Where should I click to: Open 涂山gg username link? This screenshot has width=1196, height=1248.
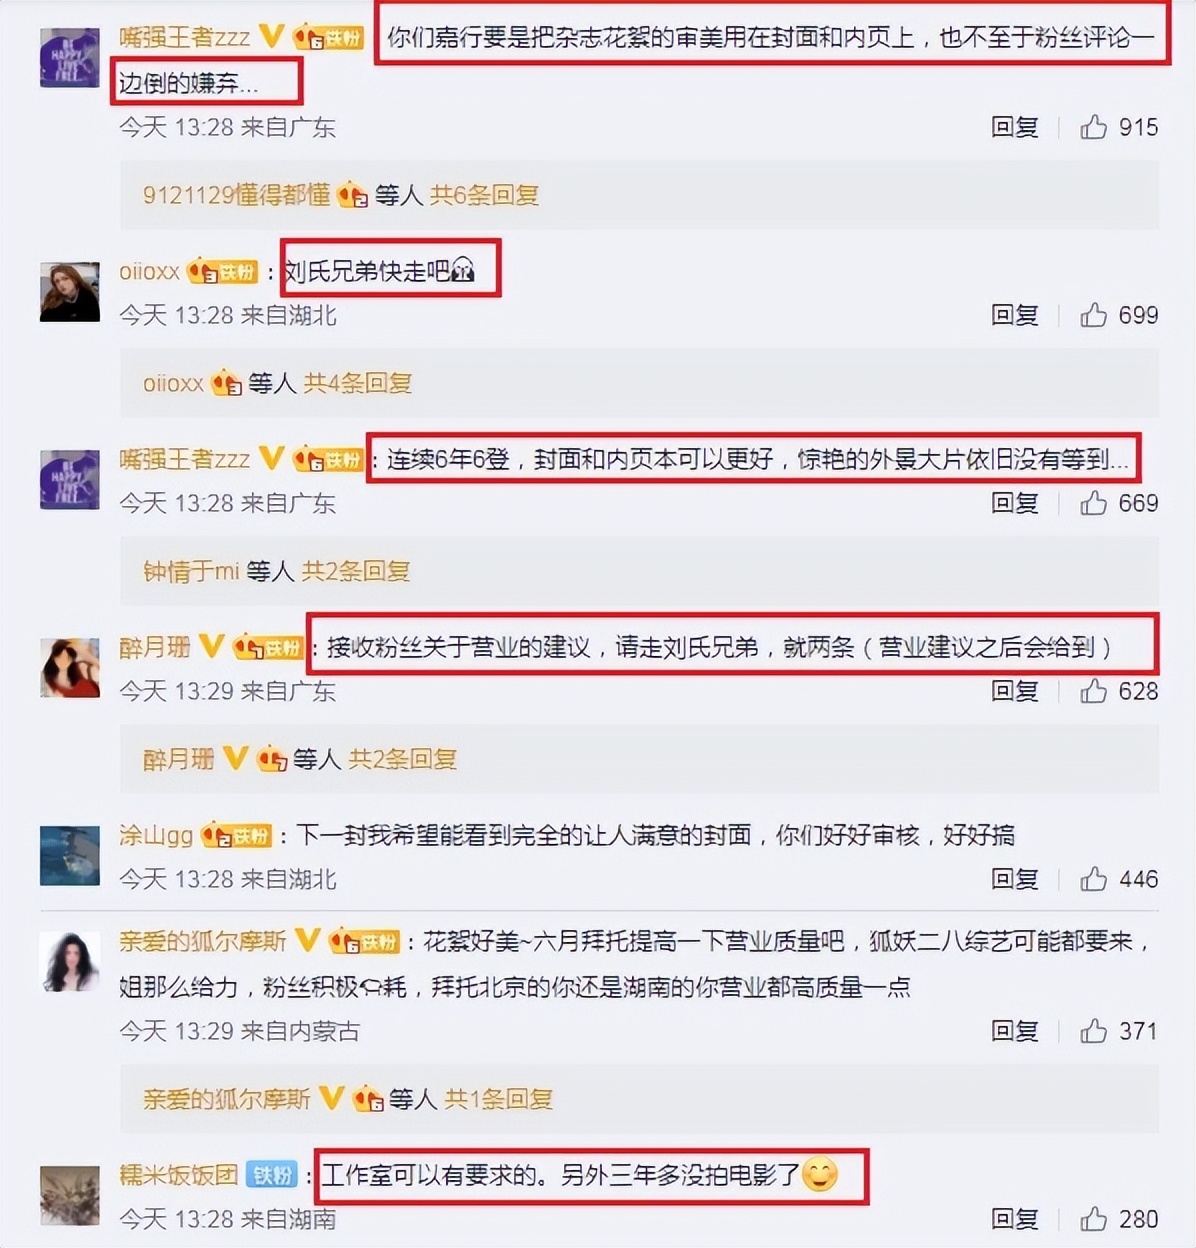coord(156,835)
